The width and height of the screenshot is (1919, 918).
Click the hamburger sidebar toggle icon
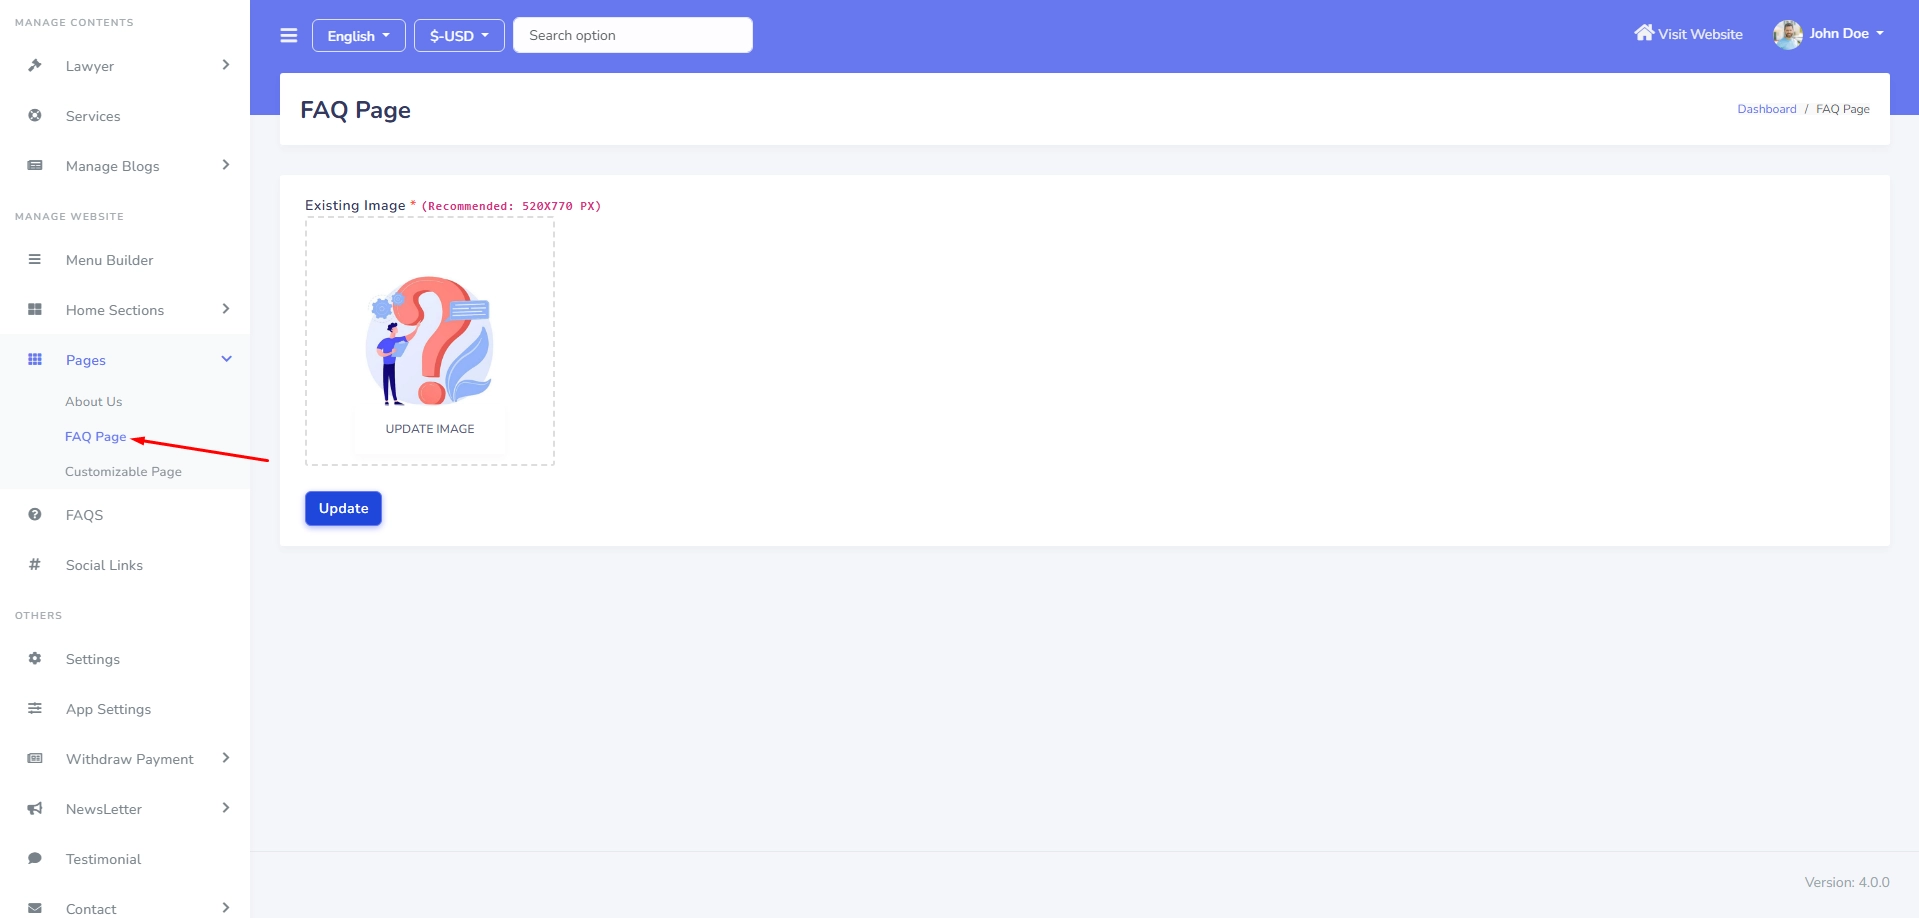click(289, 36)
